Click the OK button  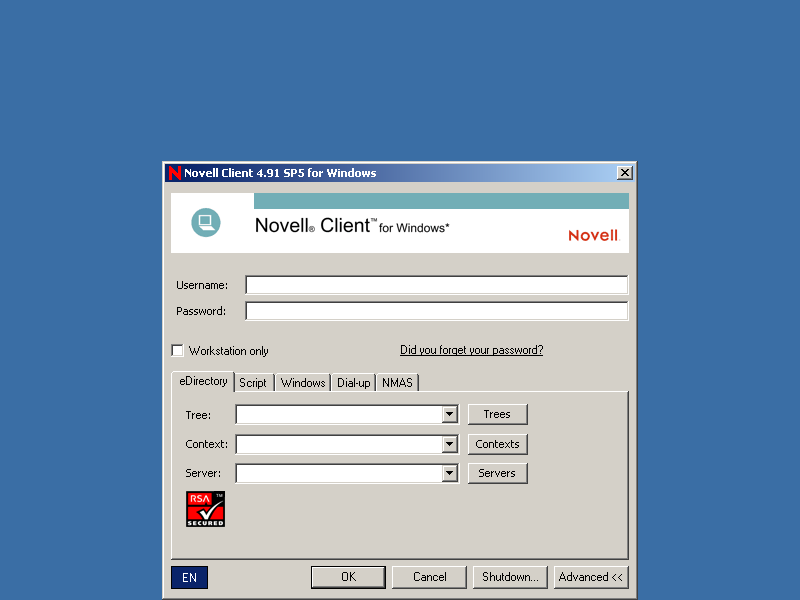[x=348, y=577]
